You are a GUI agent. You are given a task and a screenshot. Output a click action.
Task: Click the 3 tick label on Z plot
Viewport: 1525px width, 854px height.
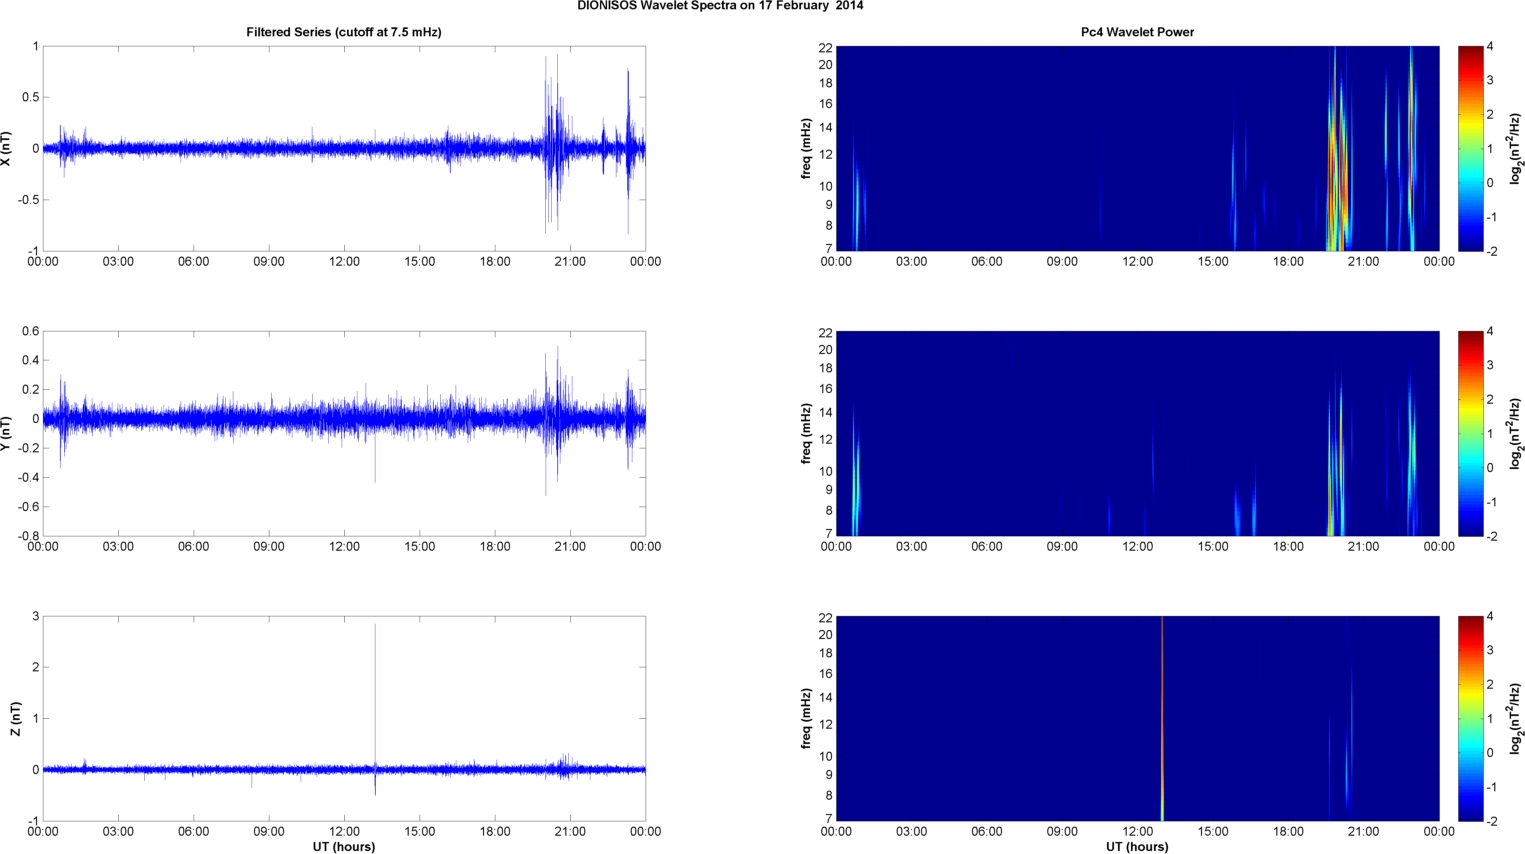tap(35, 616)
